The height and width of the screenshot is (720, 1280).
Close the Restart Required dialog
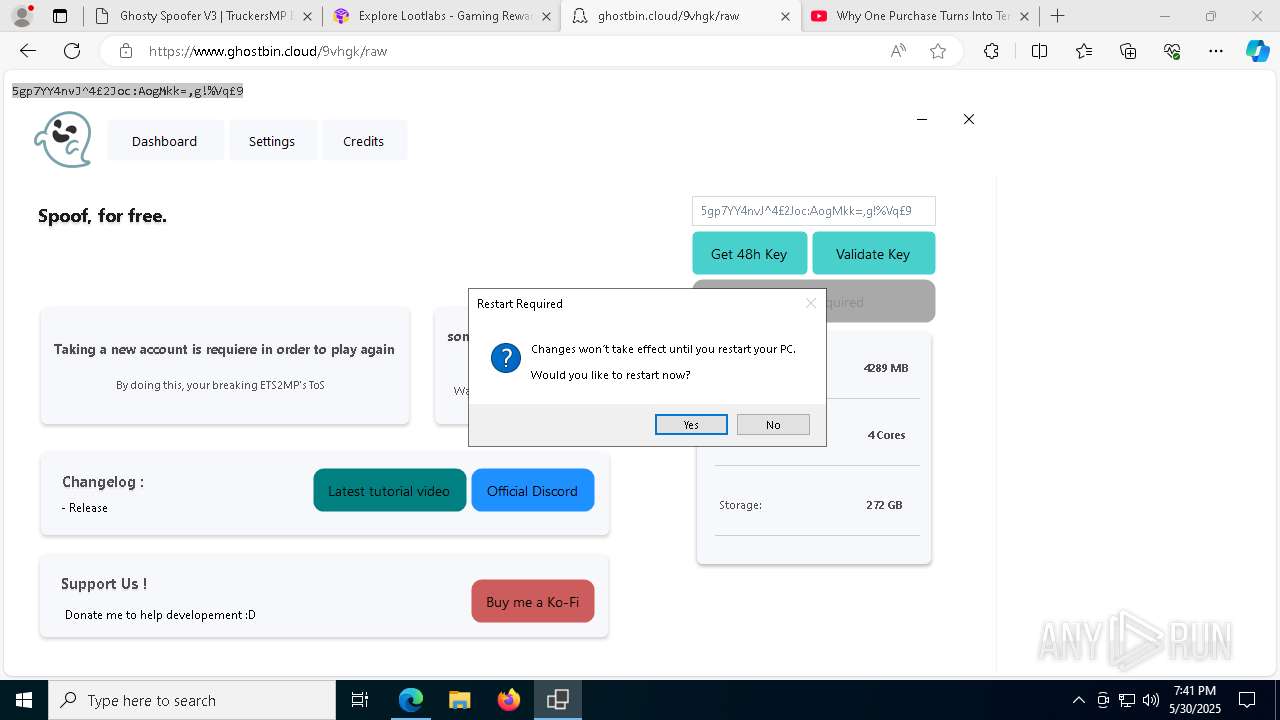(811, 303)
